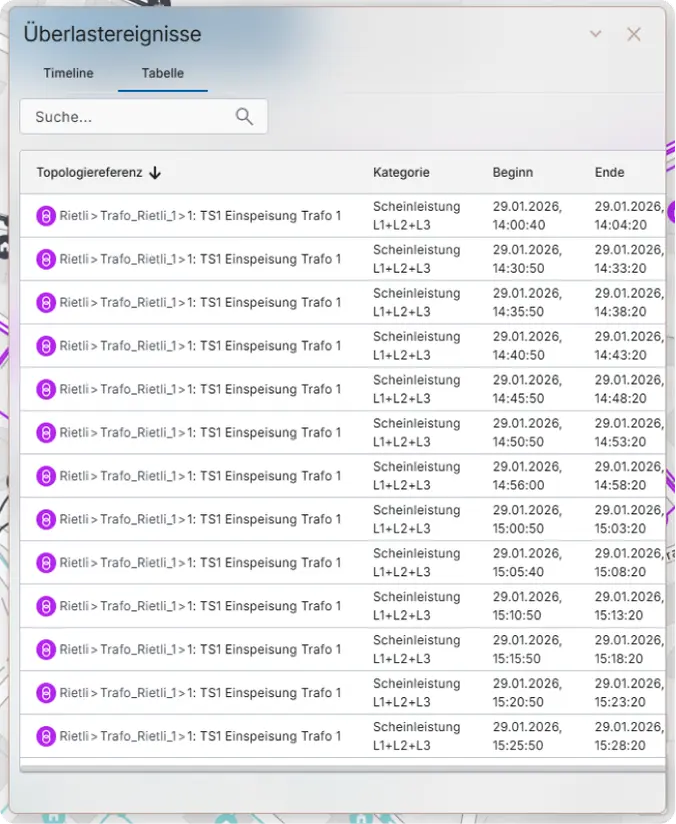Click Ende value 14:43:20
Viewport: 676px width, 824px height.
(x=629, y=346)
